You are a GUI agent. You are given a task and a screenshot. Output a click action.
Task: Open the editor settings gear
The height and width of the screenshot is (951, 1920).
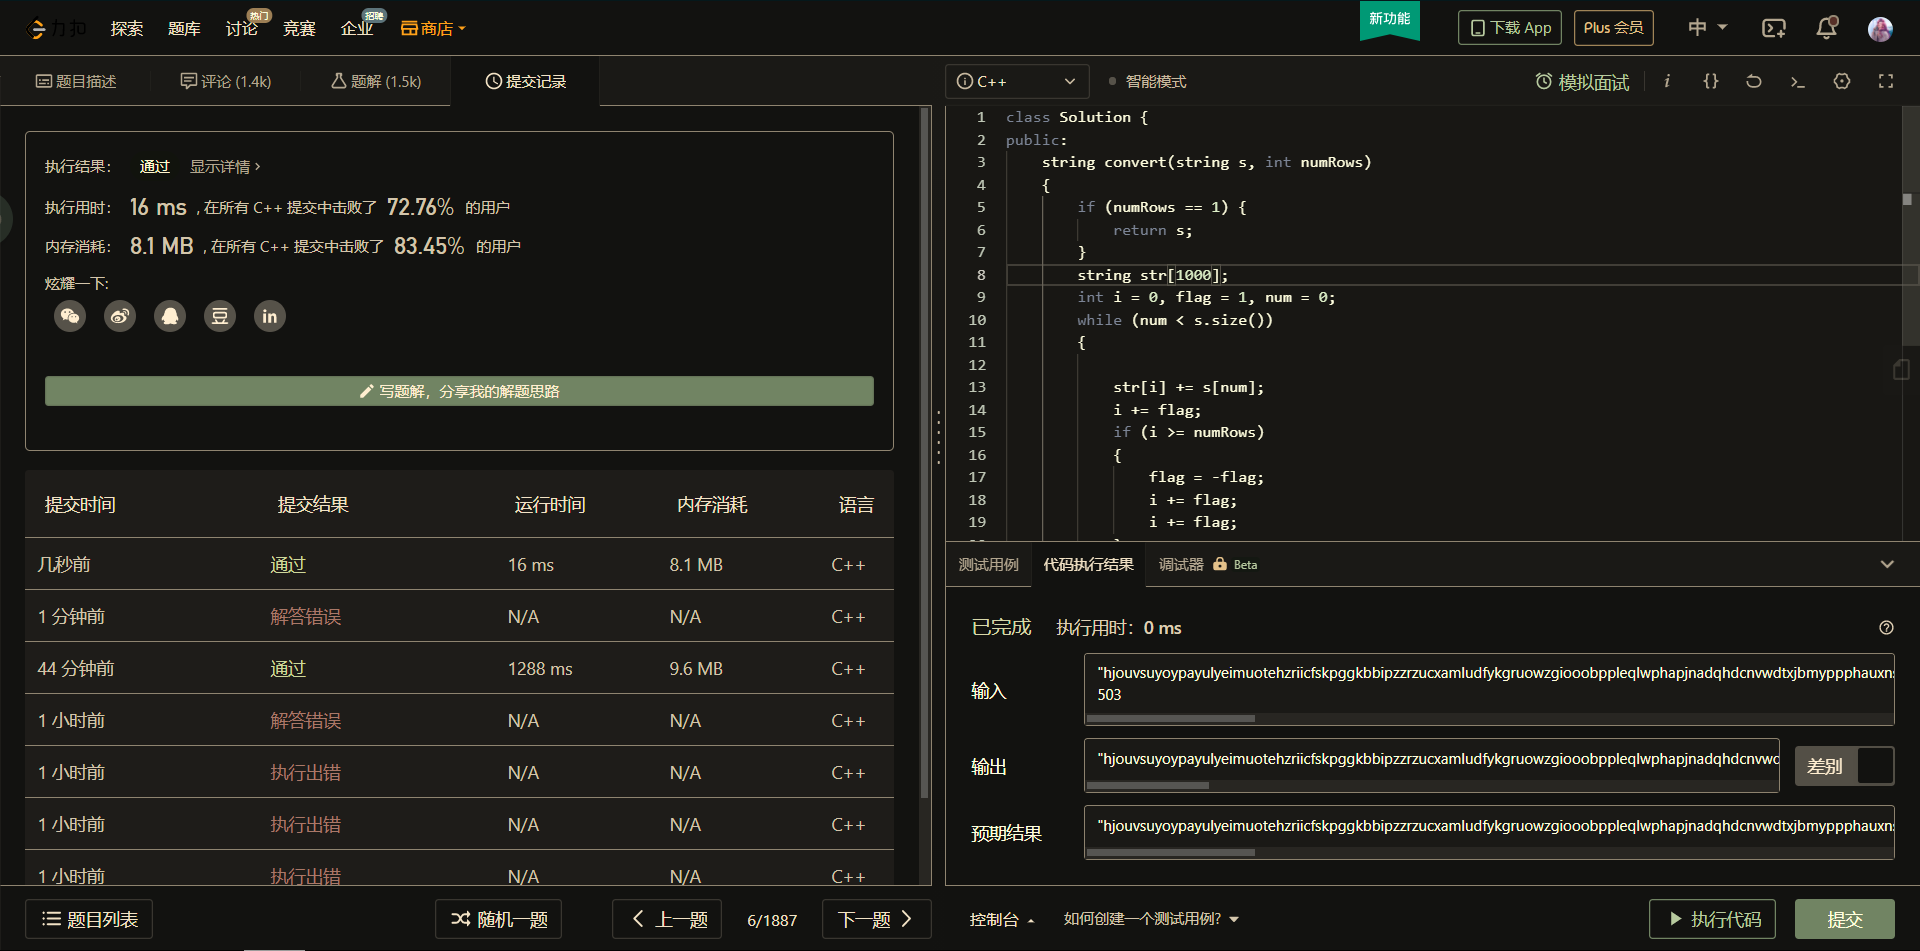point(1842,81)
